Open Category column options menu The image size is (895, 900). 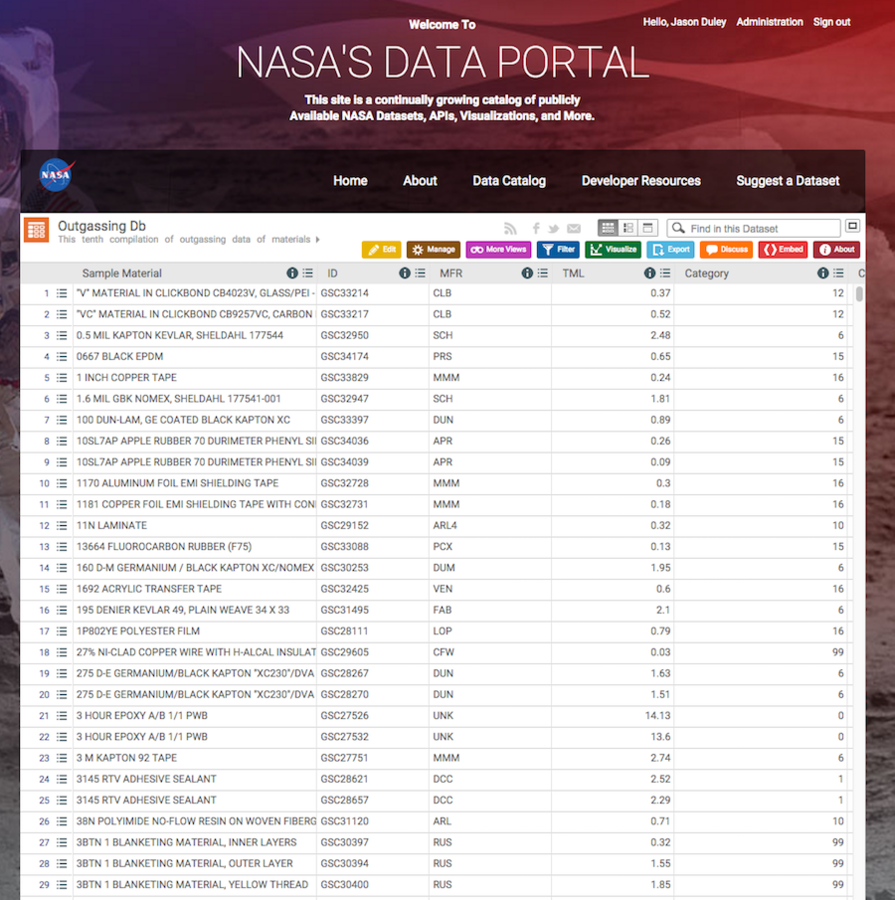(838, 273)
